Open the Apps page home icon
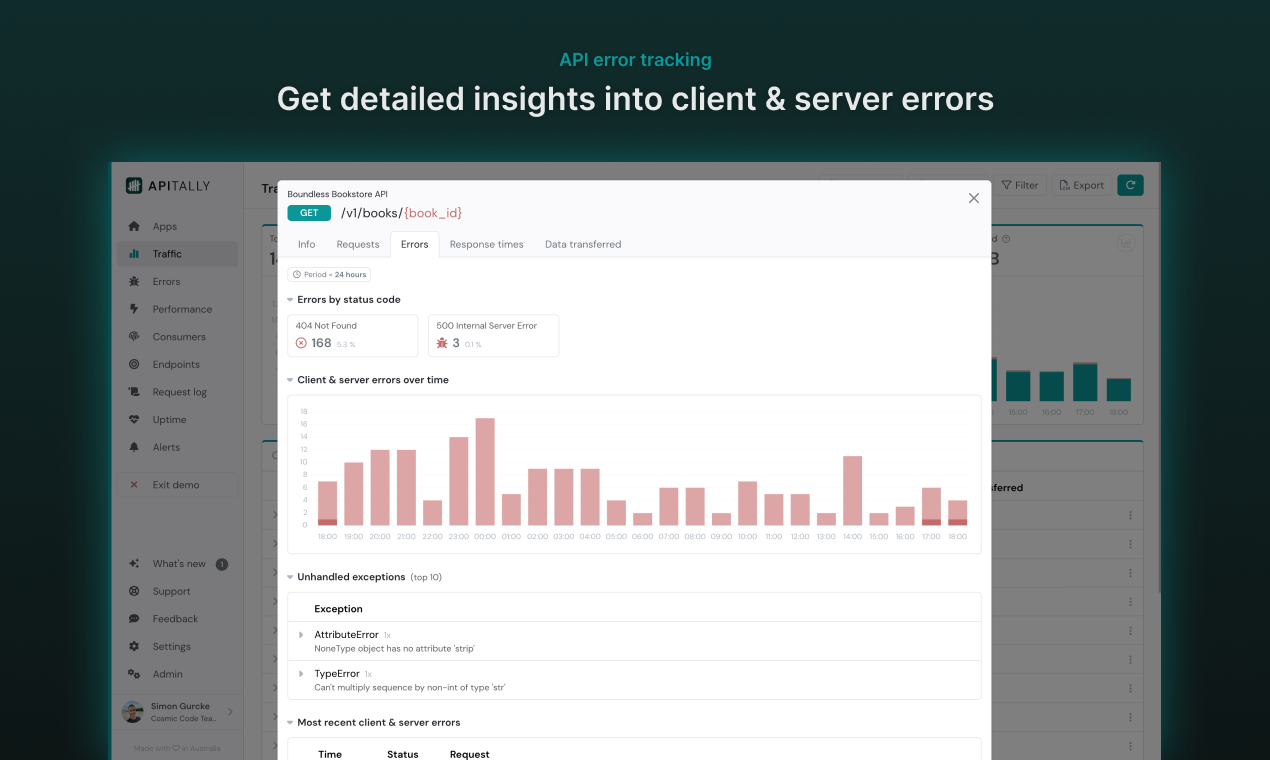 pyautogui.click(x=134, y=226)
